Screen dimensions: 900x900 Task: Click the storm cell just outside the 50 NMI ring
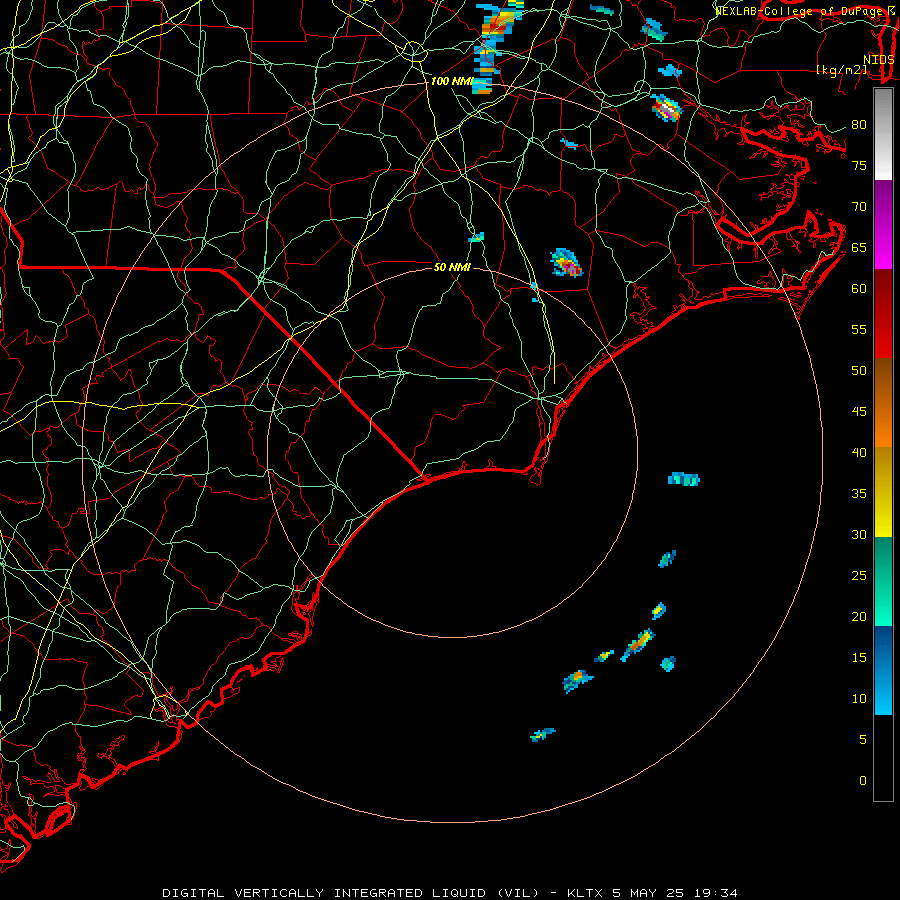point(567,263)
